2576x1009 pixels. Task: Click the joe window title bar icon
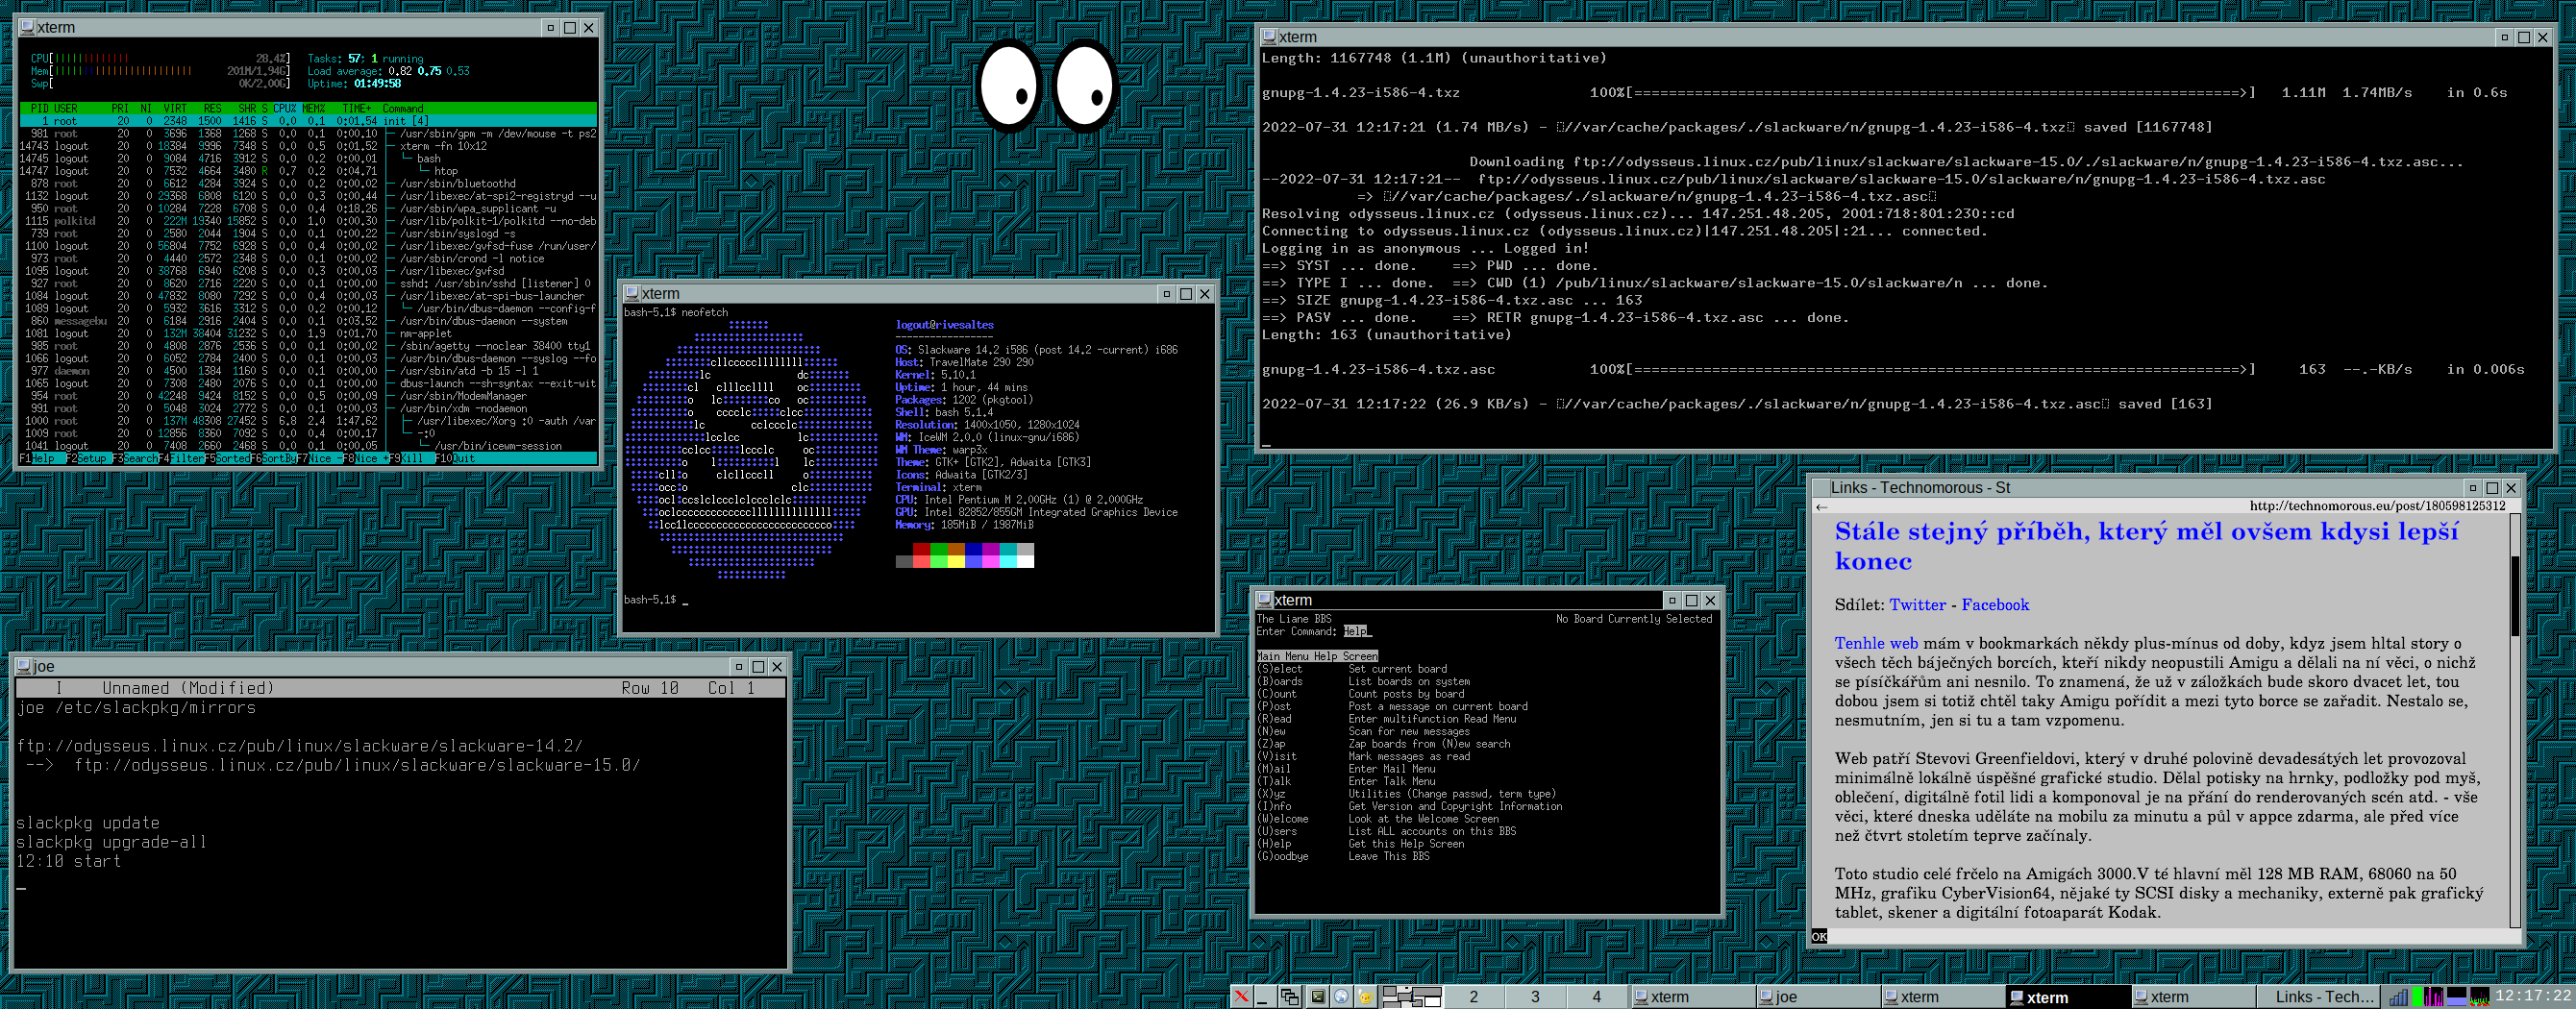pyautogui.click(x=24, y=666)
